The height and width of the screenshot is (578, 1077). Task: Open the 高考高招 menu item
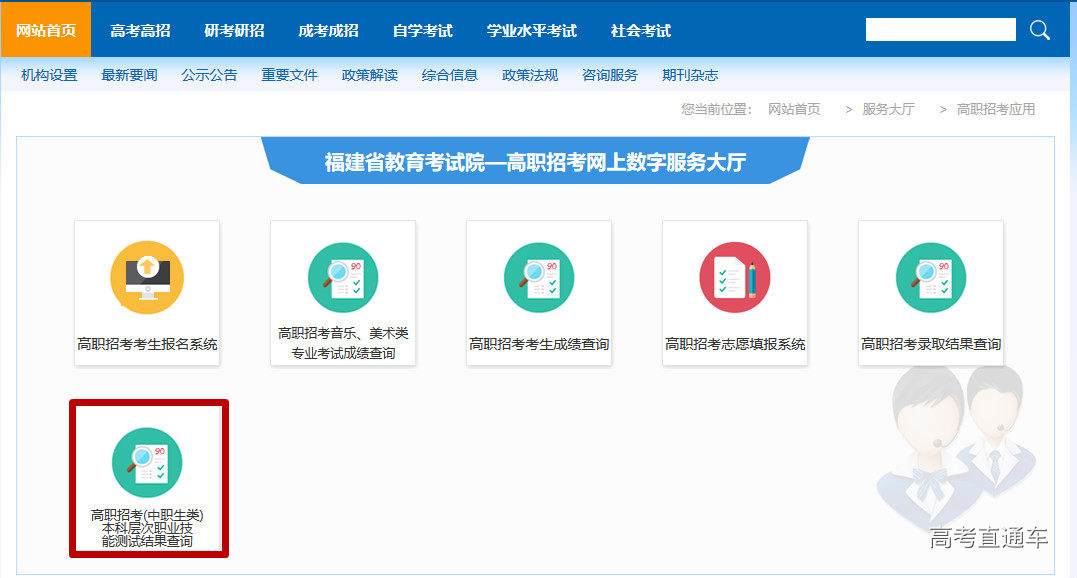pyautogui.click(x=140, y=30)
